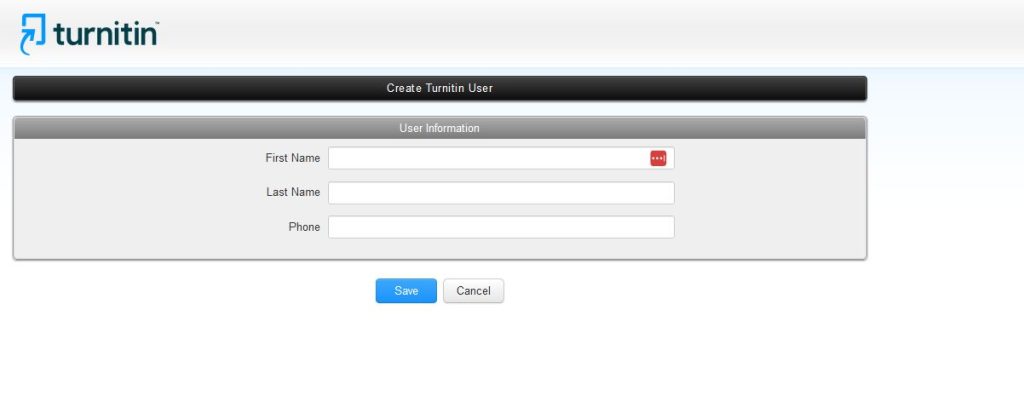This screenshot has height=402, width=1024.
Task: Click the light blue background beside the form
Action: coord(945,180)
